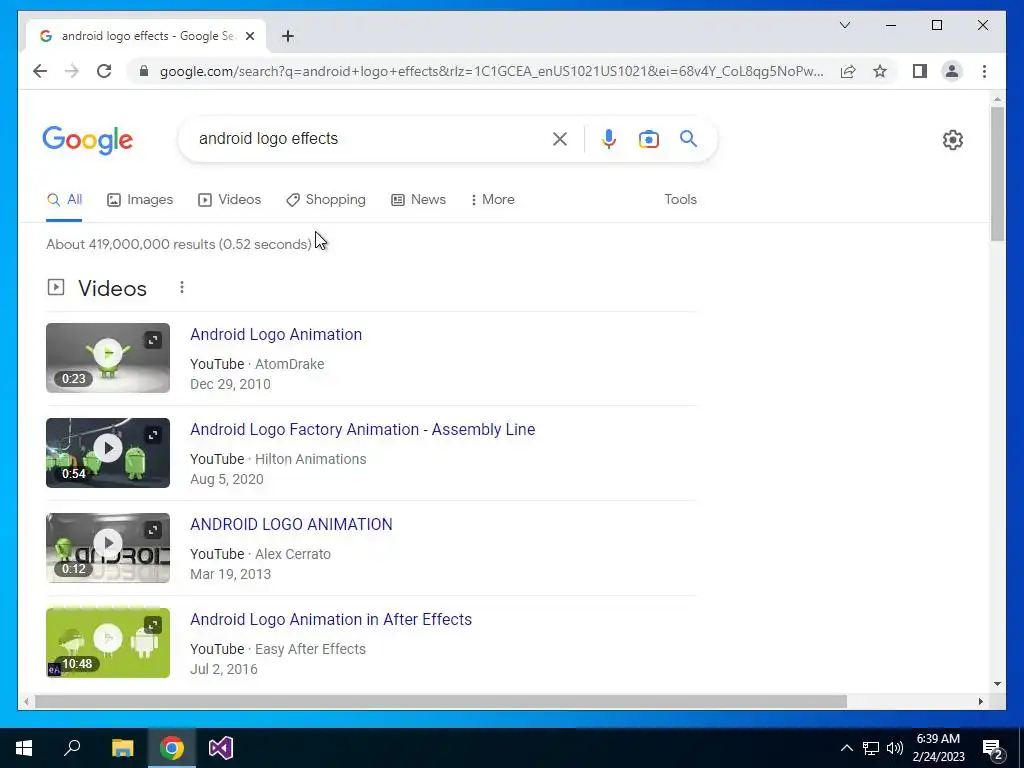Expand preview on the 10:48 video thumbnail

coord(153,625)
